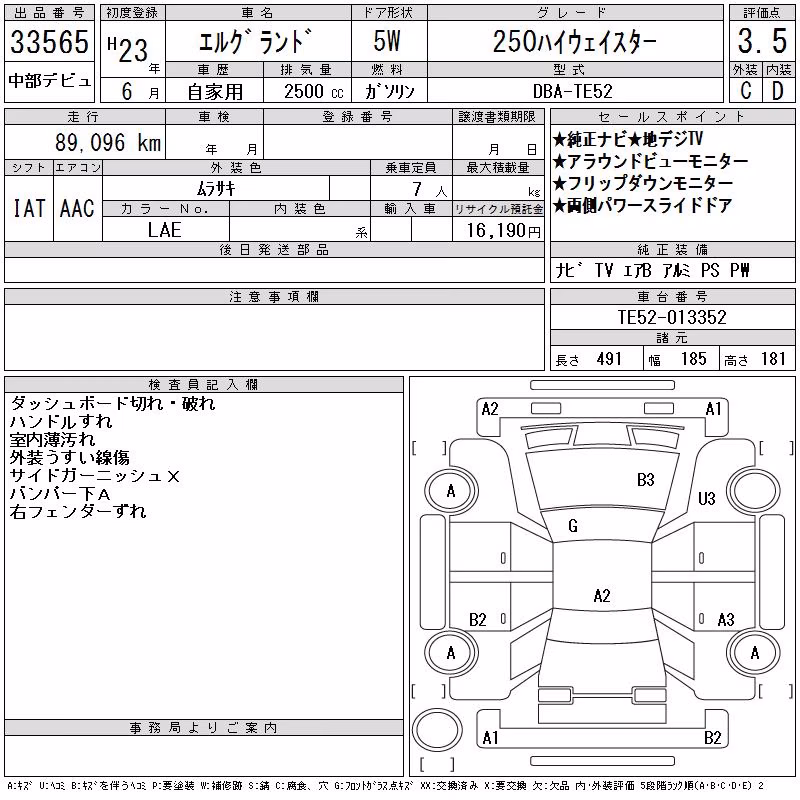Screen dimensions: 800x800
Task: Select inspector note バンパー下A
Action: (x=60, y=494)
